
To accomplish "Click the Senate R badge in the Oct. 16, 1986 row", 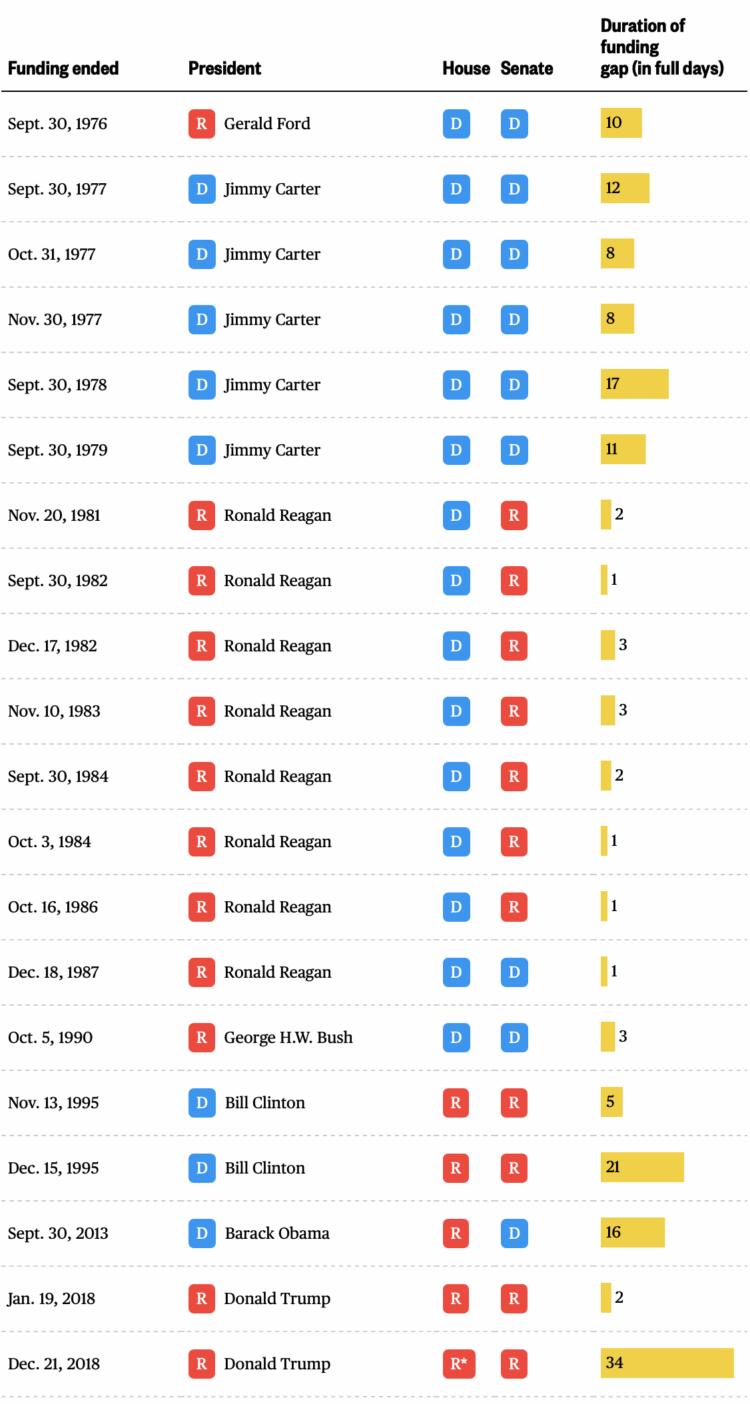I will pos(514,907).
